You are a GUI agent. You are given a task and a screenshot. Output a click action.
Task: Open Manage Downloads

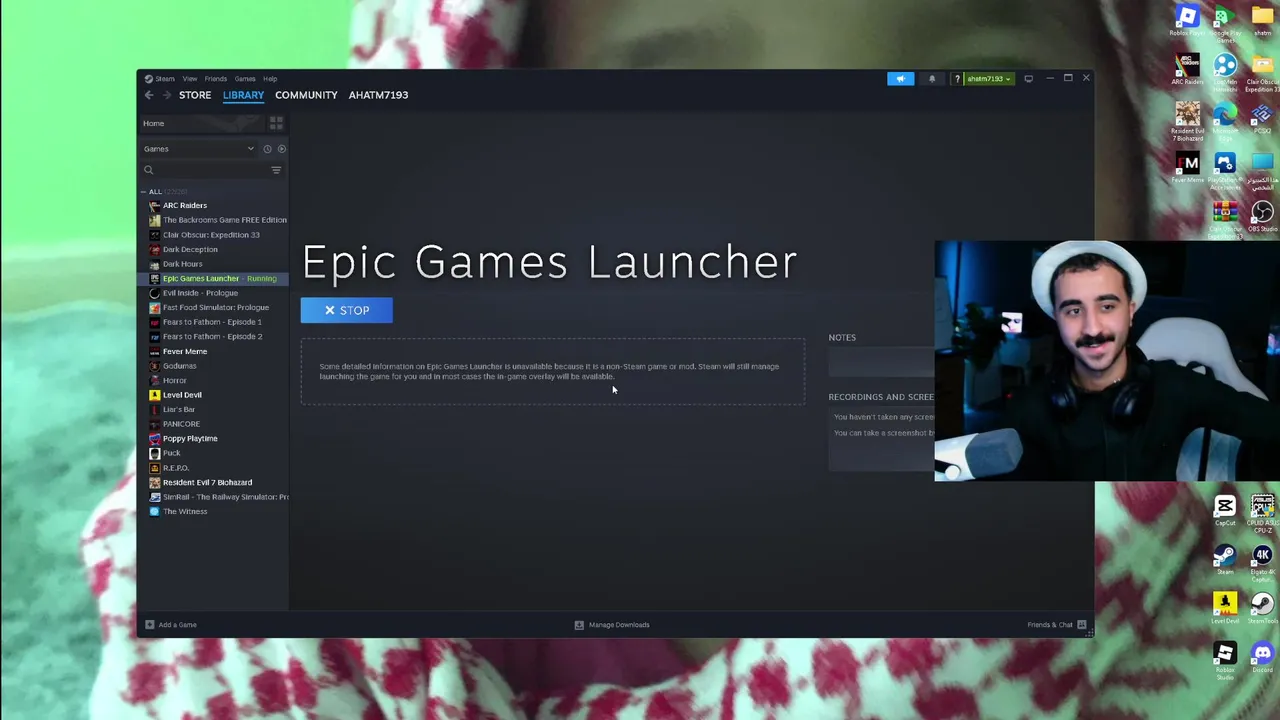click(612, 625)
